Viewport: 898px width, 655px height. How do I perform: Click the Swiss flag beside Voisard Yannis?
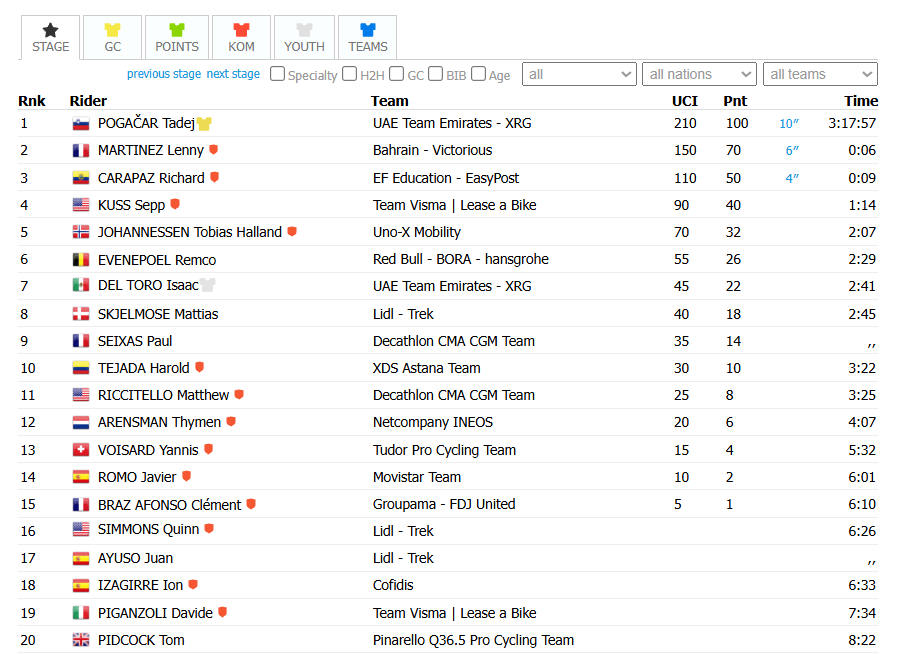click(81, 450)
